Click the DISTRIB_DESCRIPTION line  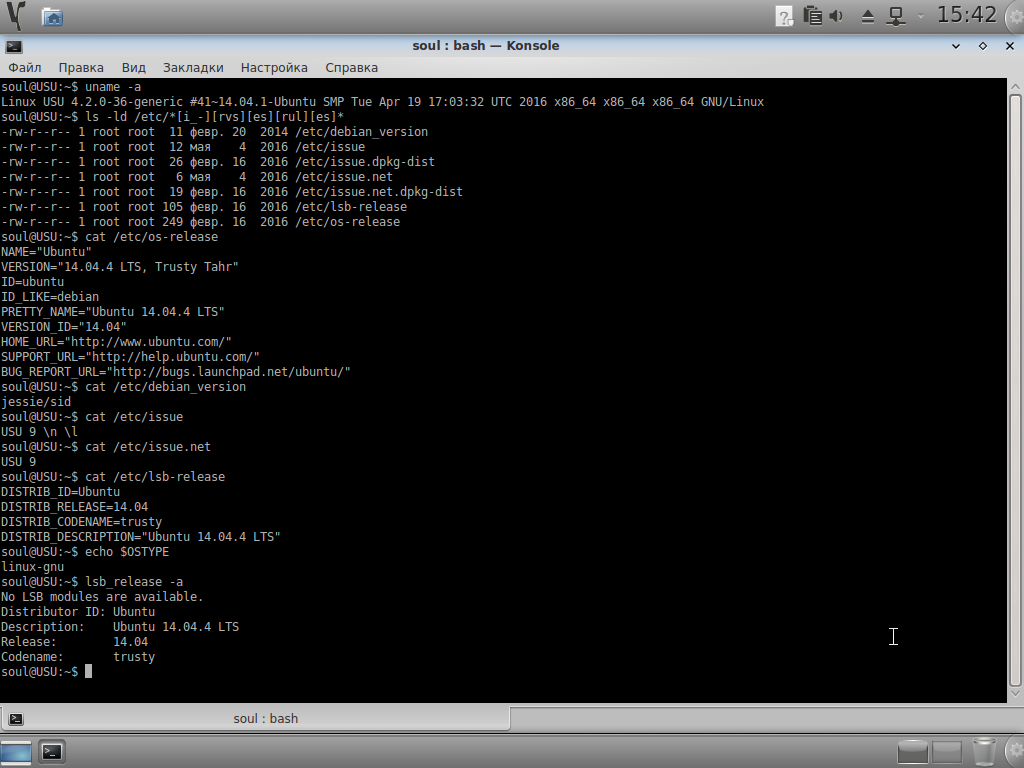click(140, 537)
